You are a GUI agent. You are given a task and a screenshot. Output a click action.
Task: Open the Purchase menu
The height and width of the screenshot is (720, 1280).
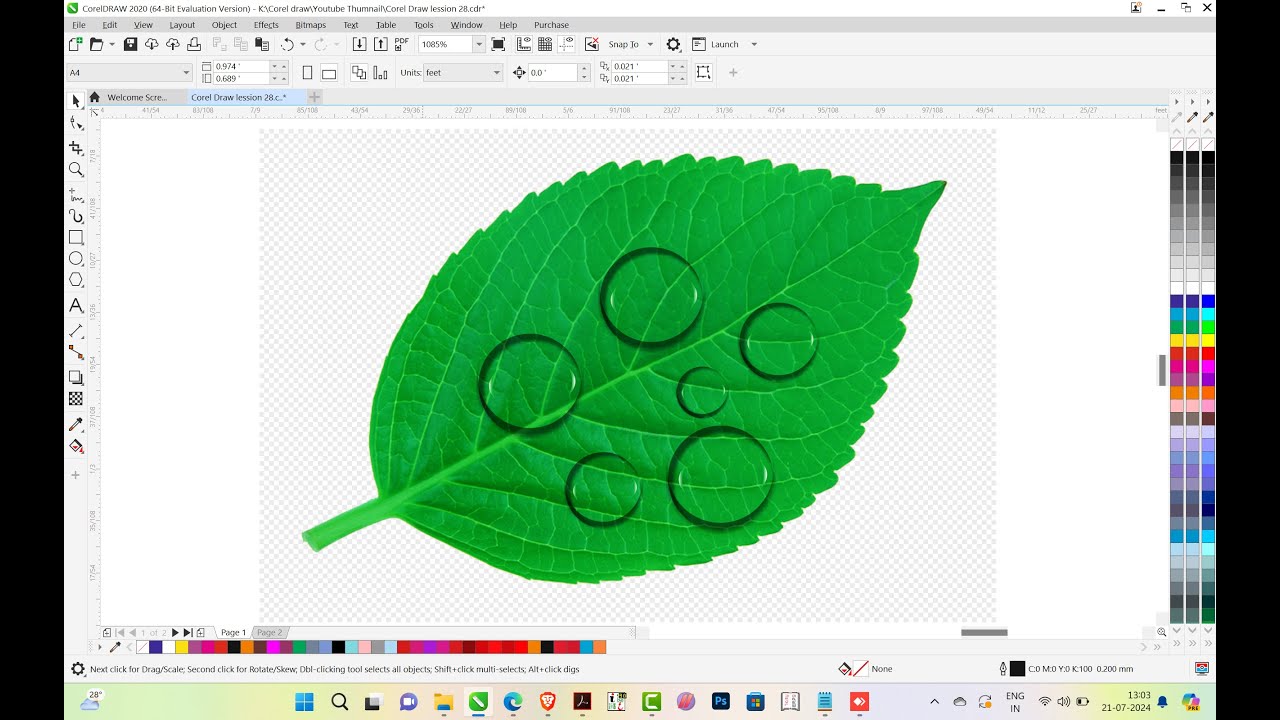click(551, 25)
